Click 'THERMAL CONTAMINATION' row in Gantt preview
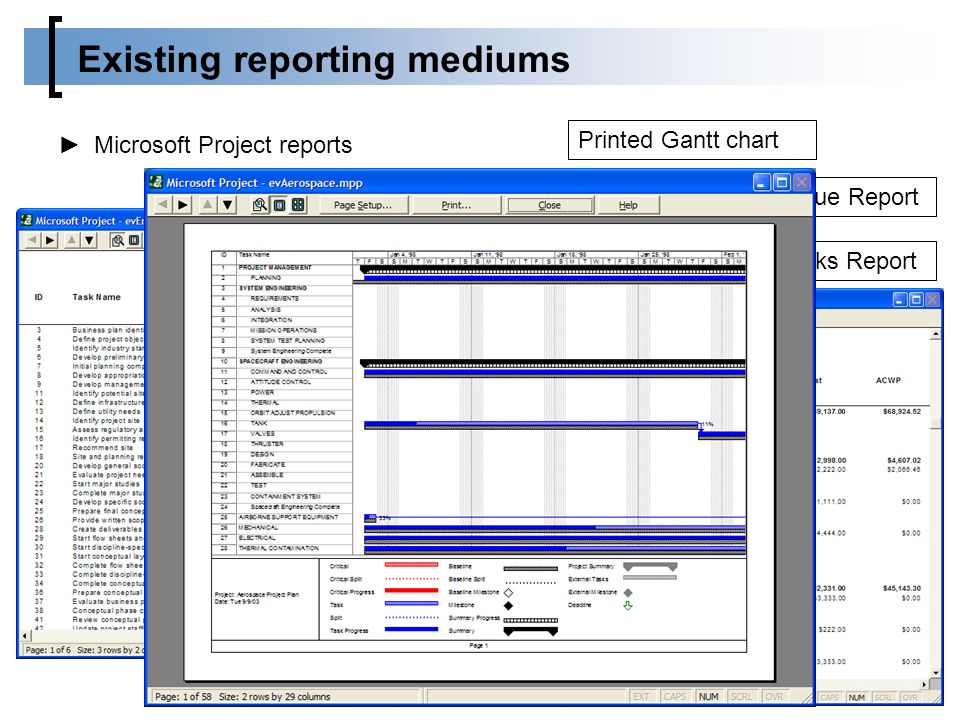The height and width of the screenshot is (720, 960). tap(279, 549)
